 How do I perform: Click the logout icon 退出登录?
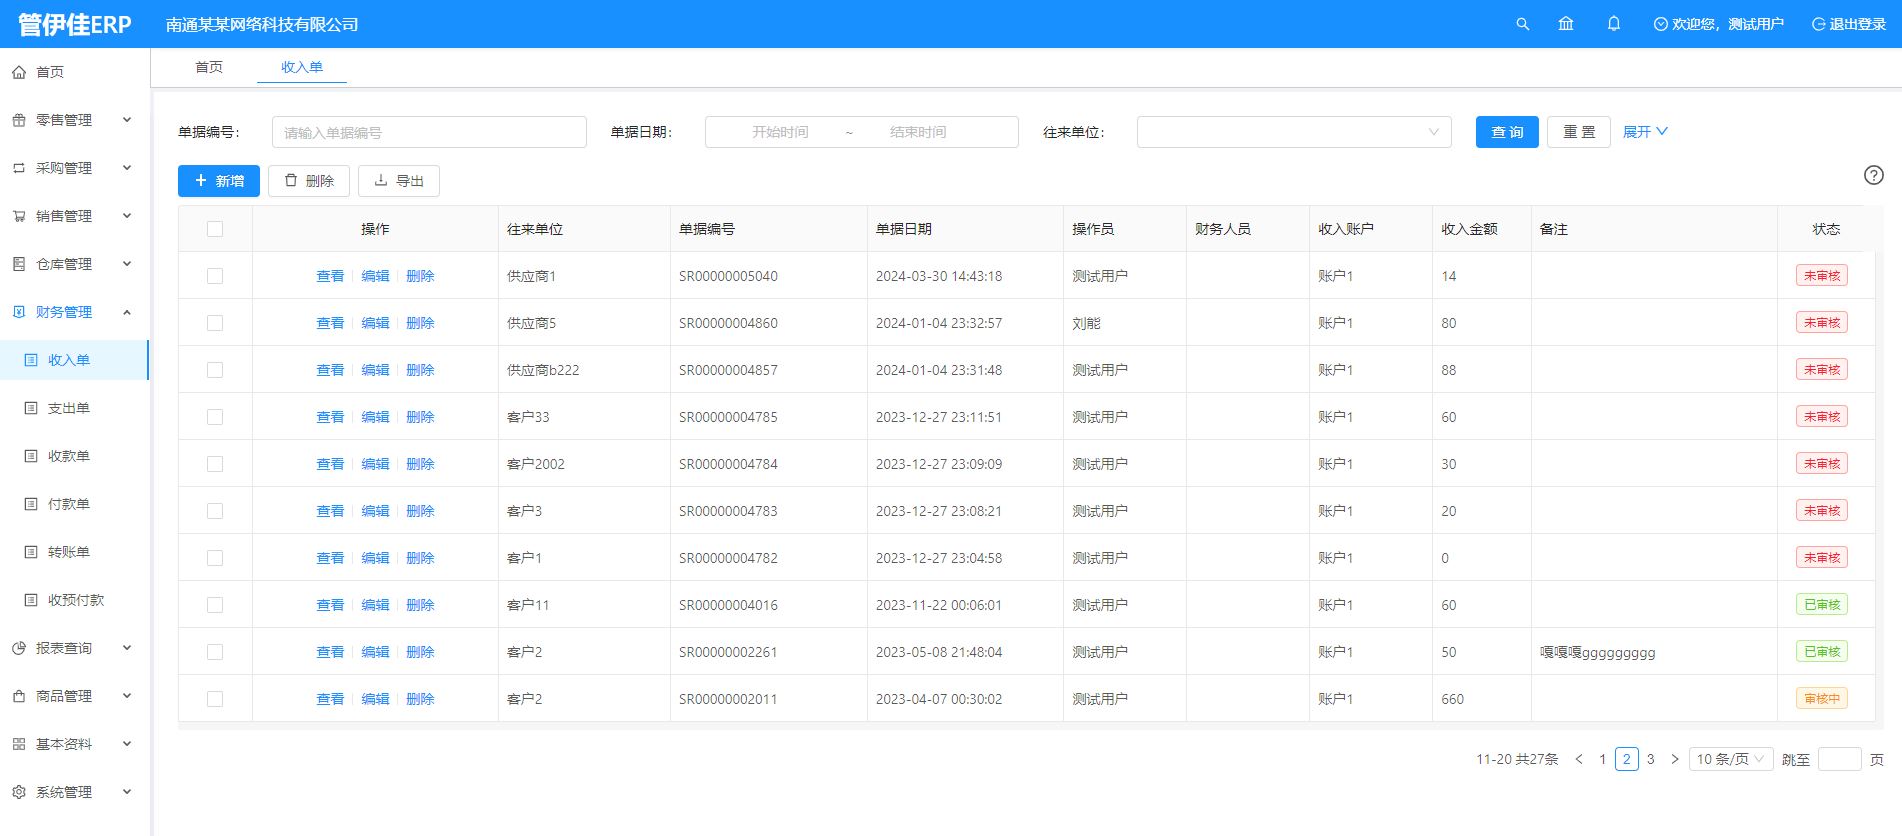(x=1818, y=24)
